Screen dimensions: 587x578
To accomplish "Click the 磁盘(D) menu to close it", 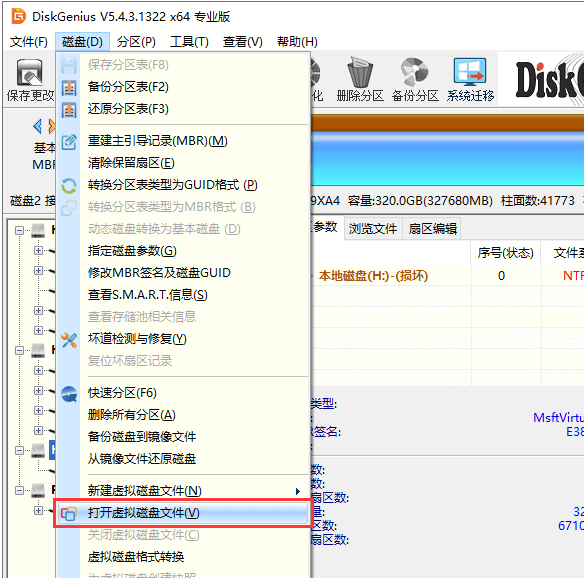I will click(x=82, y=42).
